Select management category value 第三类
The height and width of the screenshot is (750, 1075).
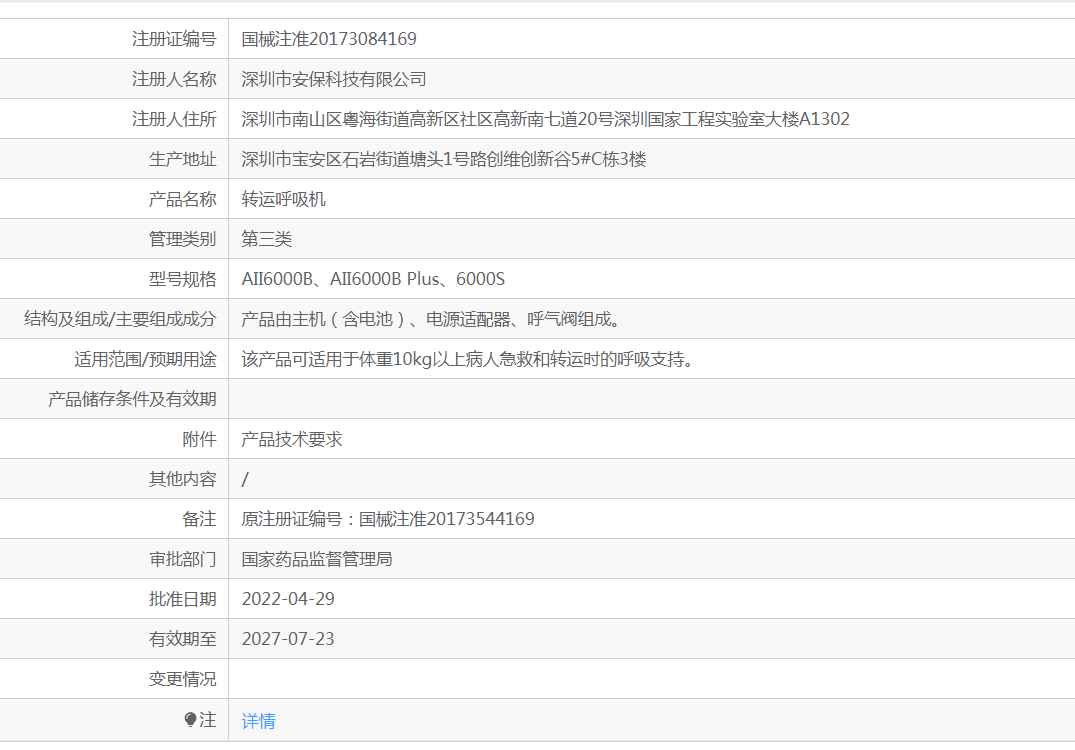coord(267,239)
